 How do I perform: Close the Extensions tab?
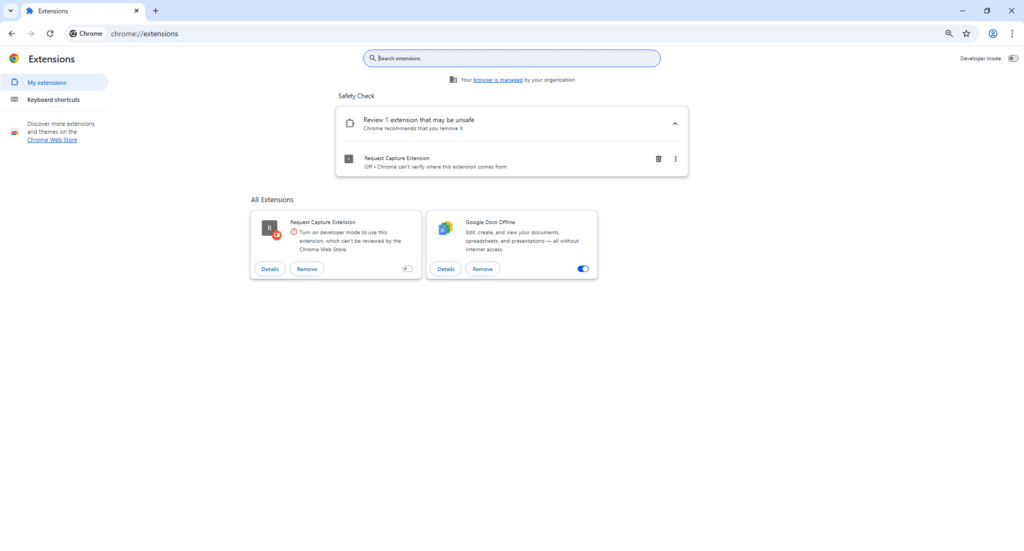pos(136,10)
